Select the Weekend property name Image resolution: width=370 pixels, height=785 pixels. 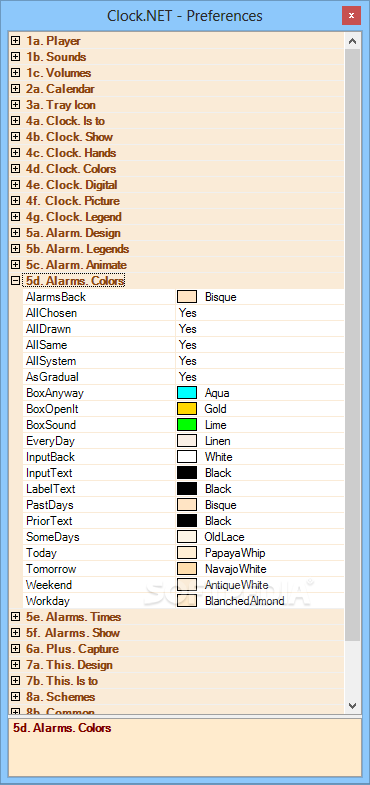click(x=49, y=585)
